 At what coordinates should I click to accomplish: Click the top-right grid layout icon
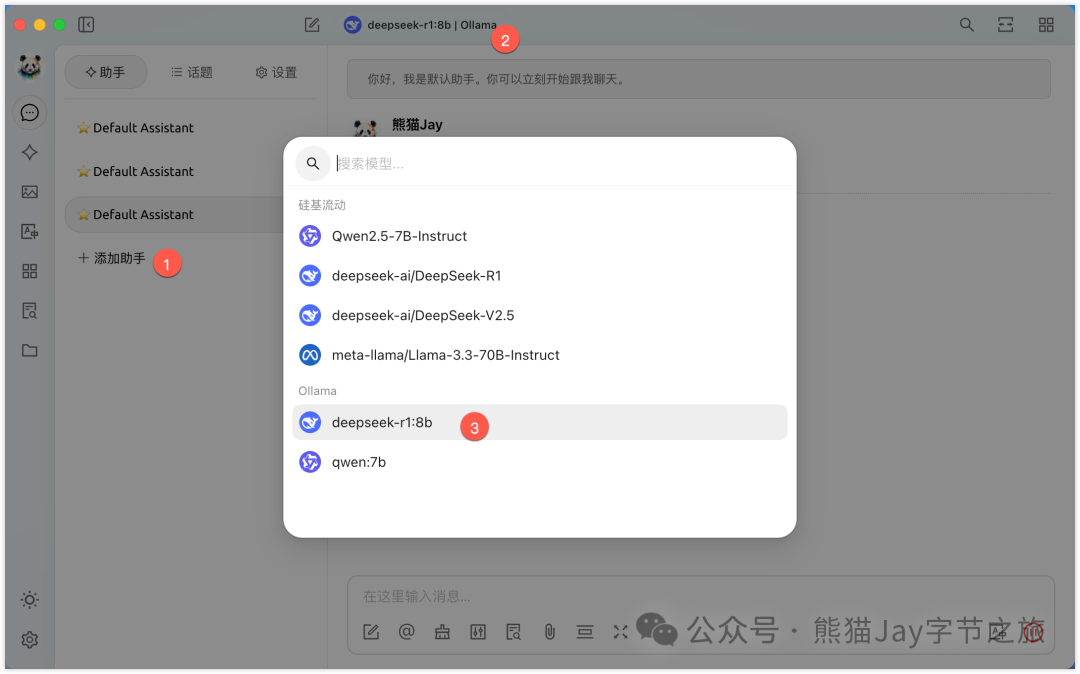pyautogui.click(x=1046, y=25)
